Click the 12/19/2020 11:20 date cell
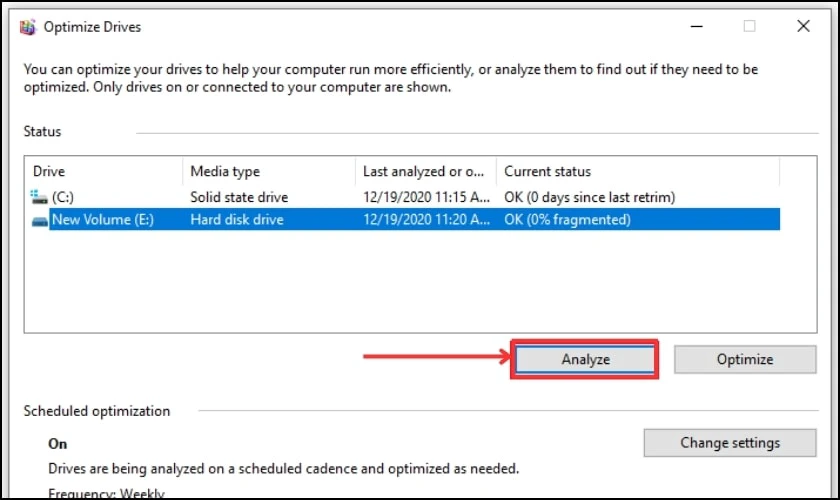This screenshot has height=500, width=840. coord(426,220)
